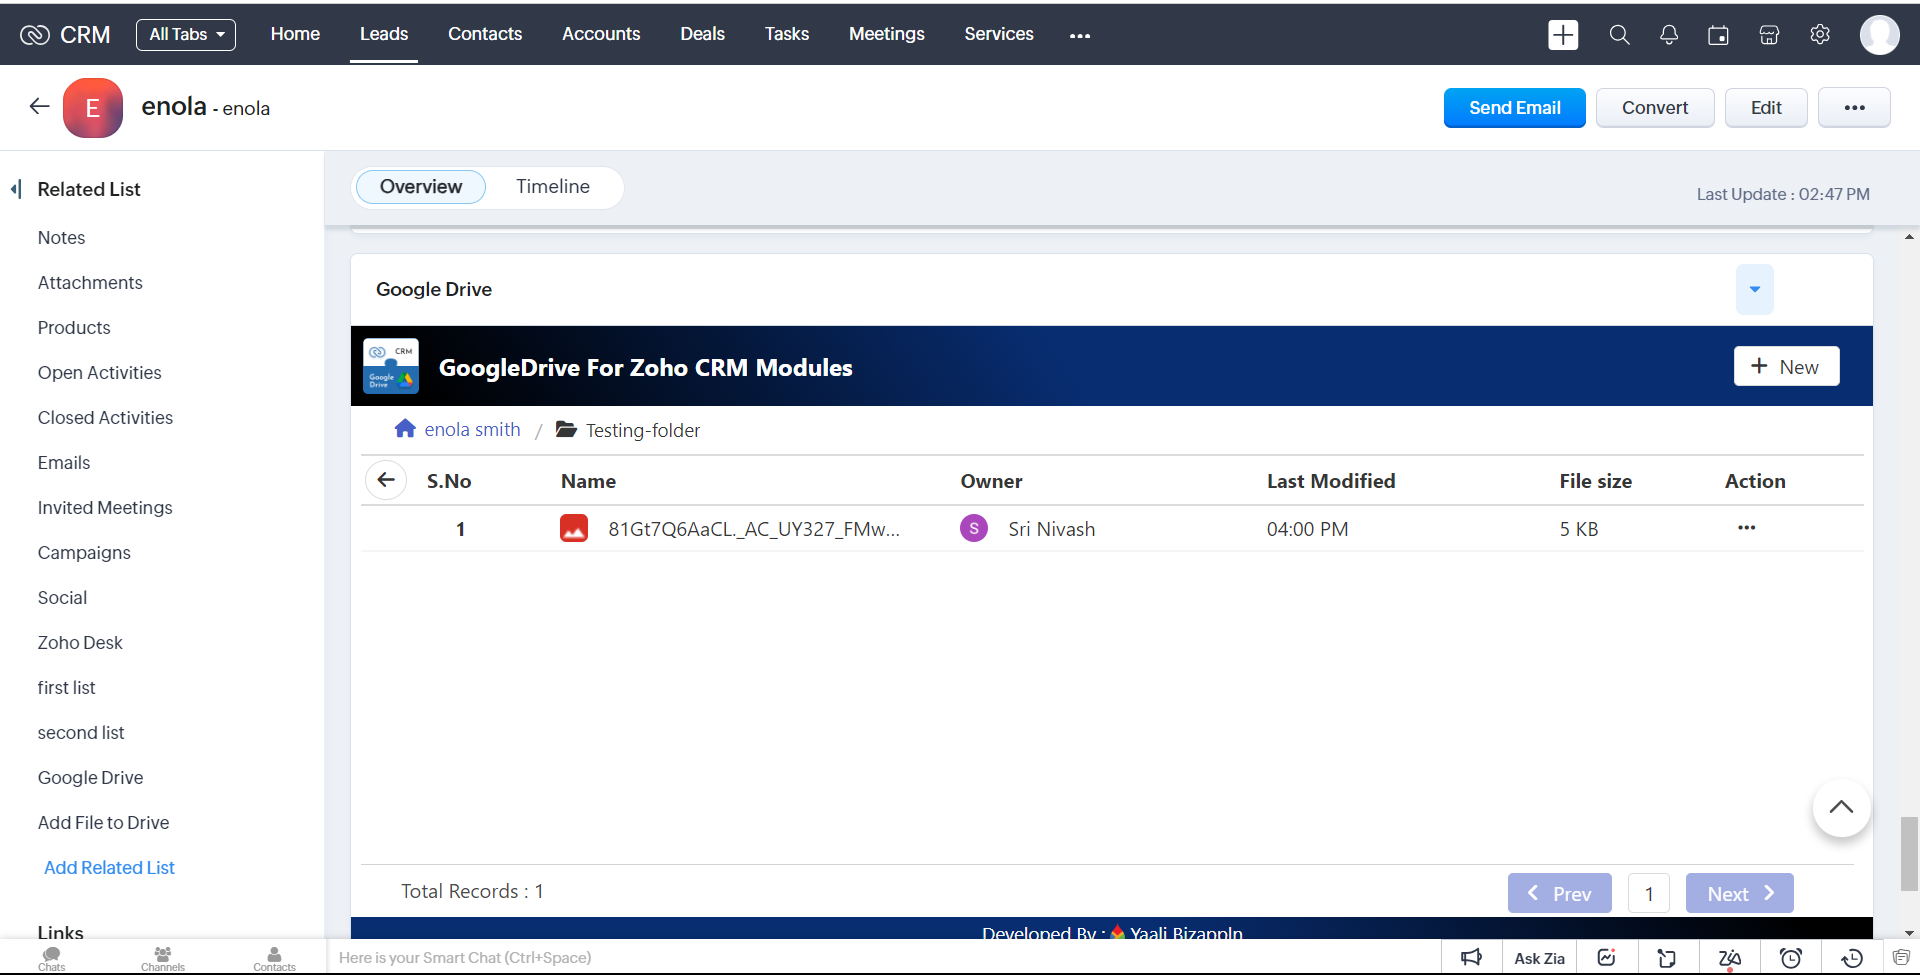
Task: Click the home icon in Drive breadcrumb
Action: 405,429
